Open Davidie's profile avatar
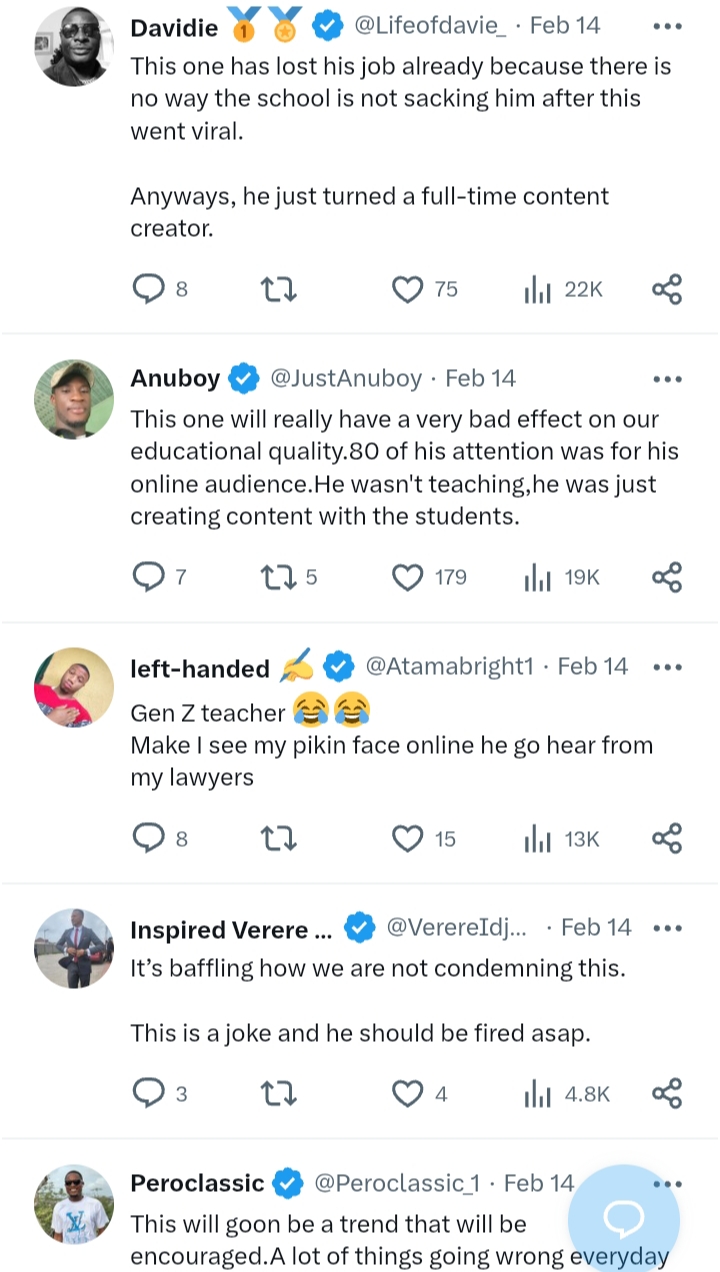 (74, 45)
